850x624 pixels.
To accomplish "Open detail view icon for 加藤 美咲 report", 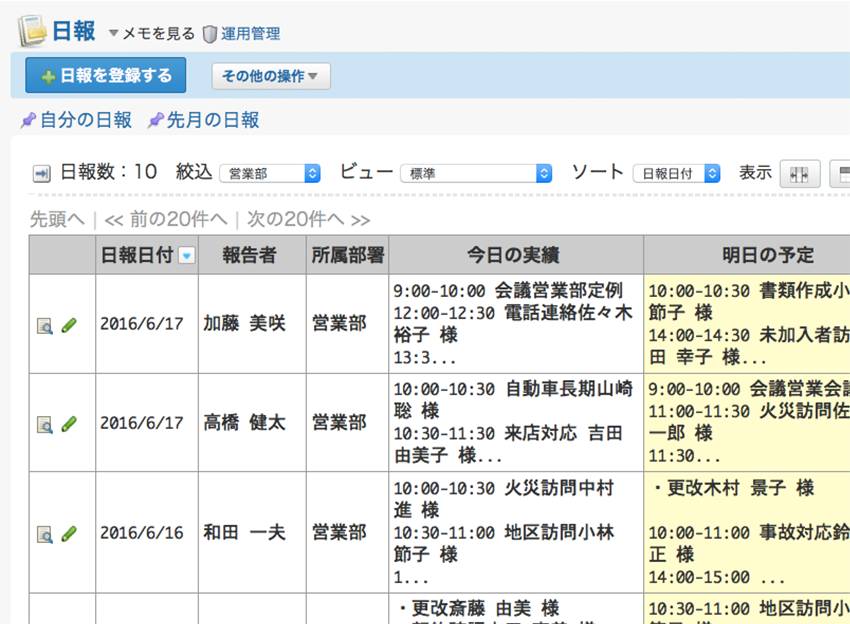I will [44, 325].
